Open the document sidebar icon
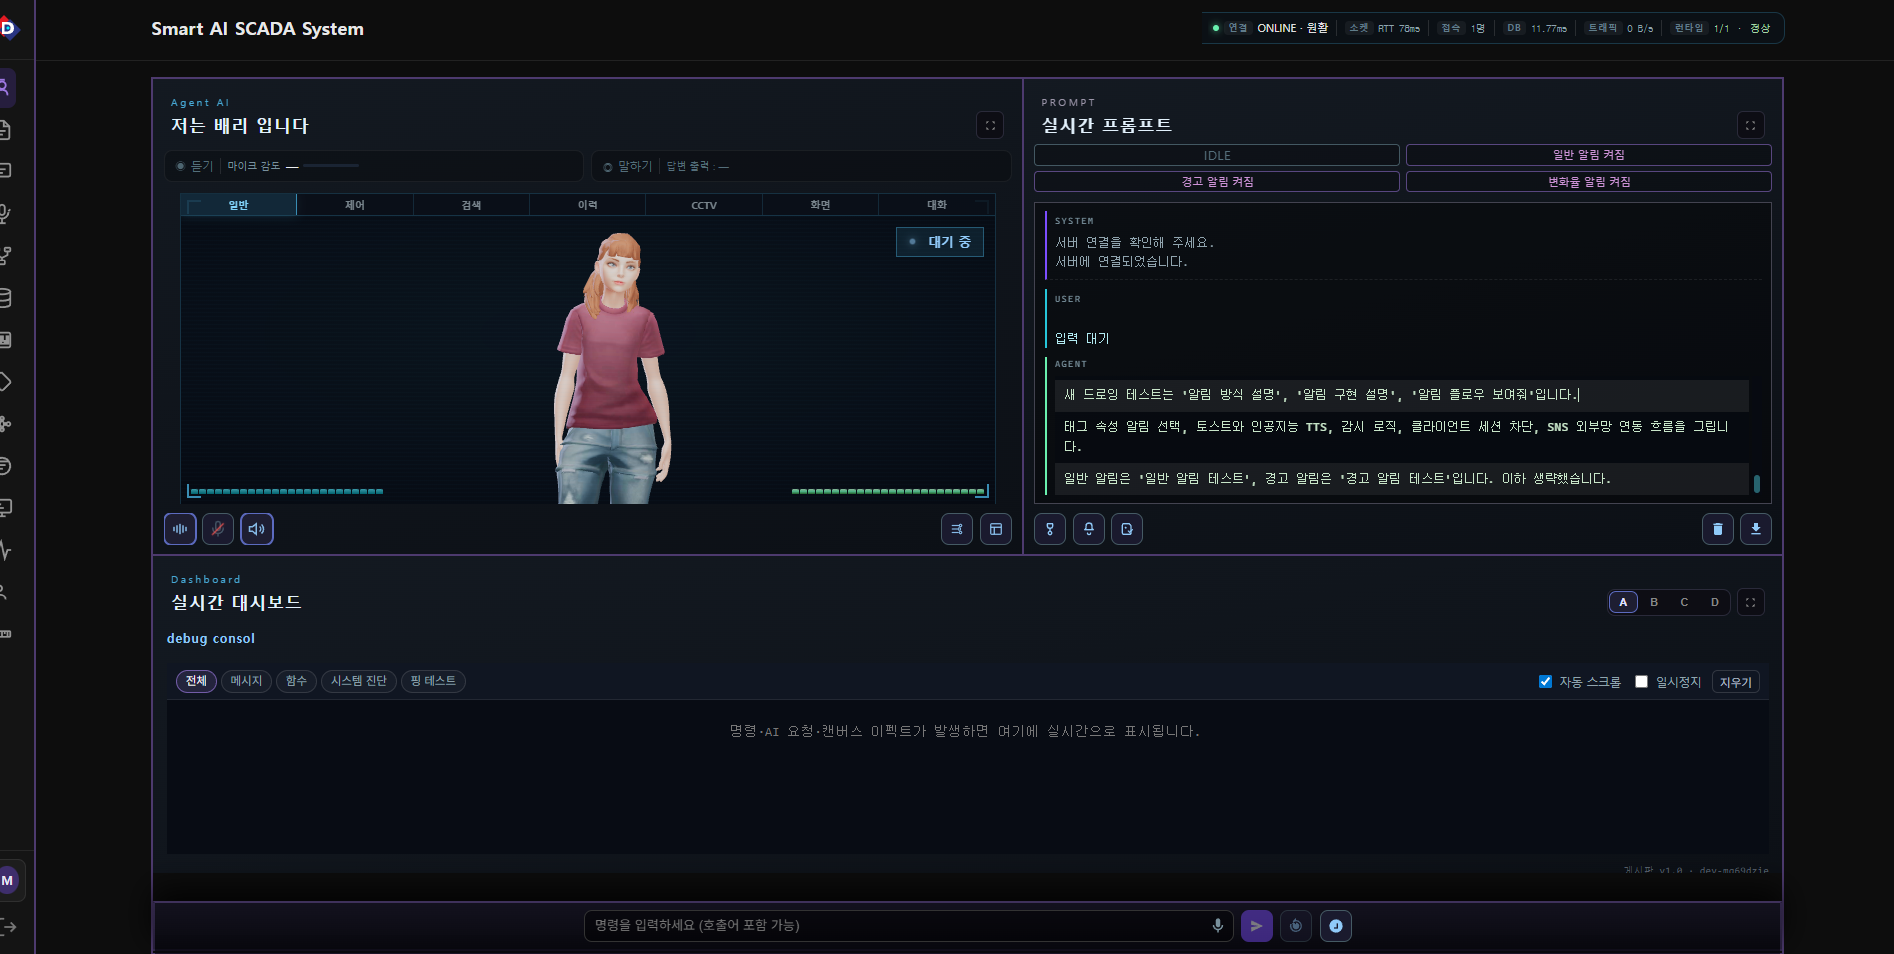The height and width of the screenshot is (954, 1894). (5, 130)
